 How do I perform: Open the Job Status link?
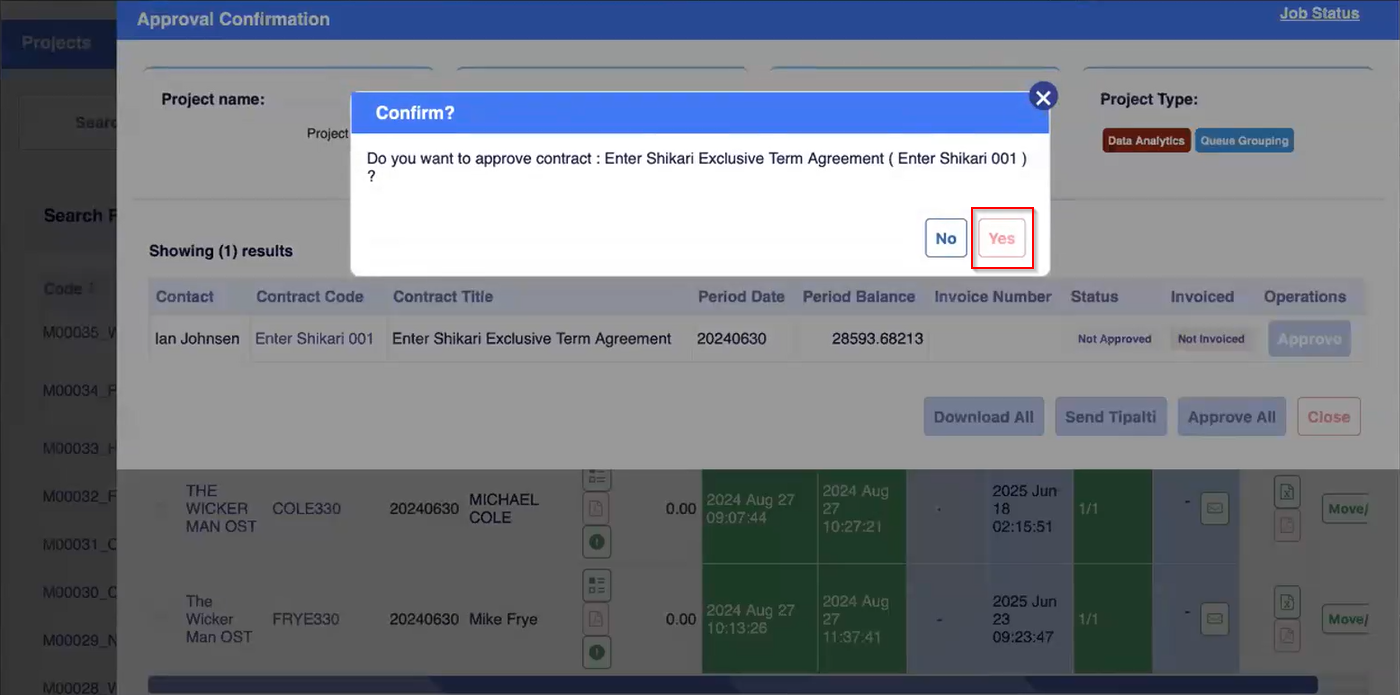(x=1319, y=14)
